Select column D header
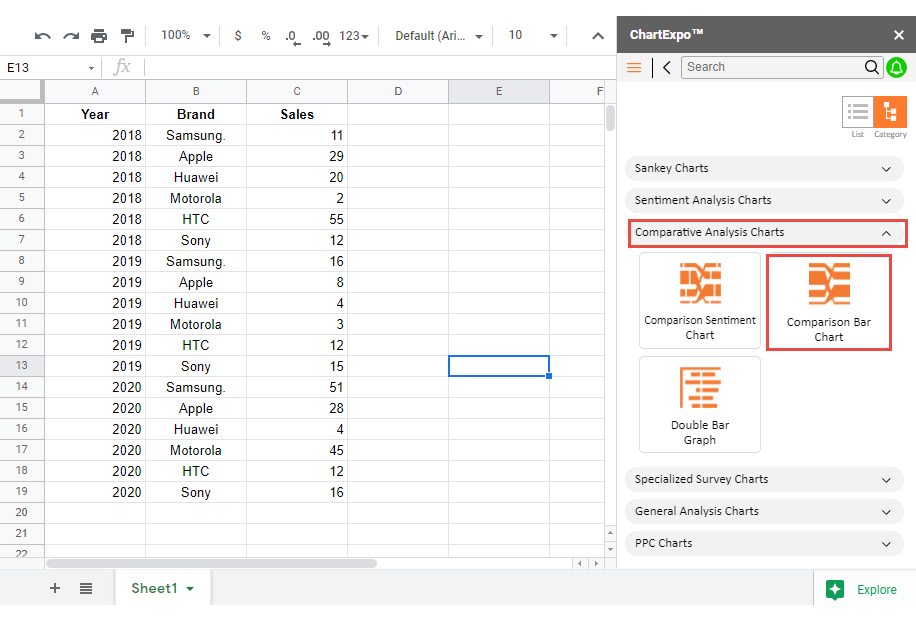The image size is (916, 621). [398, 91]
